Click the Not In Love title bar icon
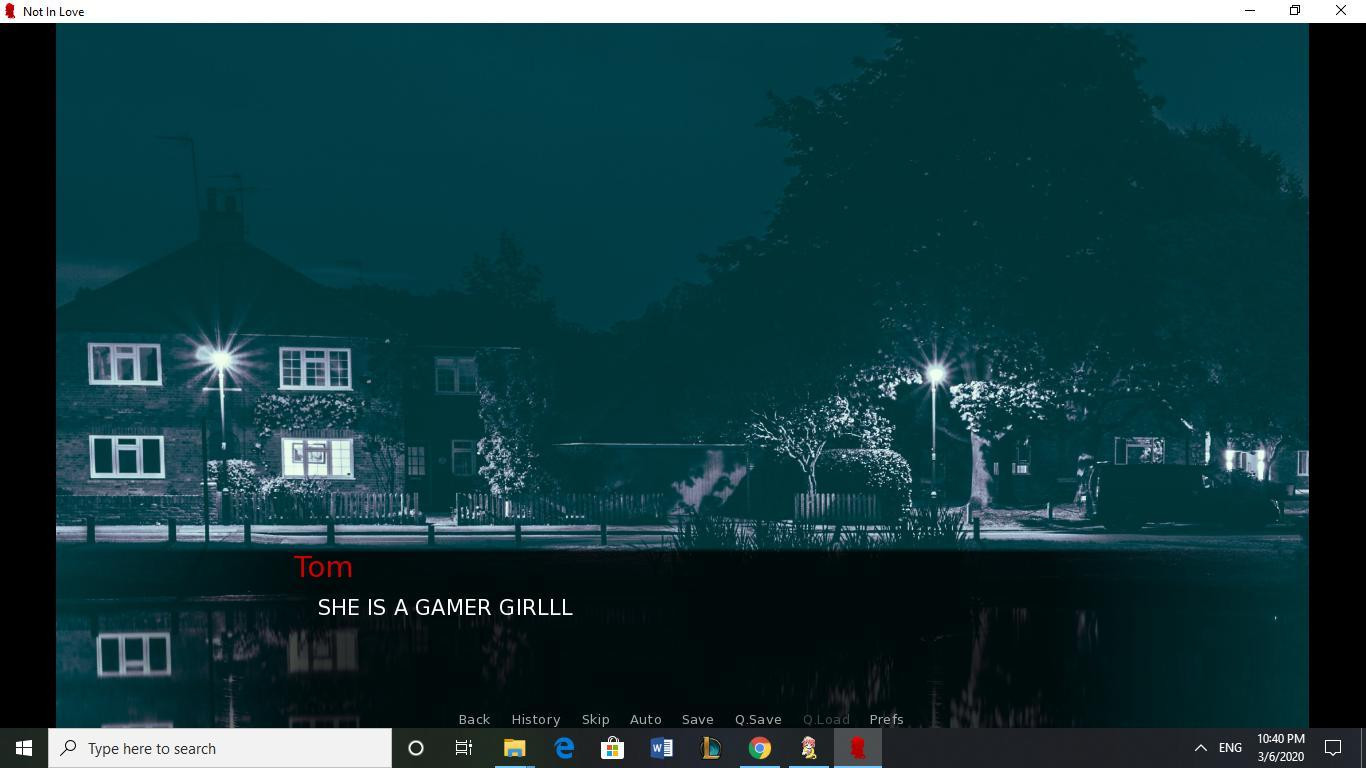The width and height of the screenshot is (1366, 768). [10, 11]
